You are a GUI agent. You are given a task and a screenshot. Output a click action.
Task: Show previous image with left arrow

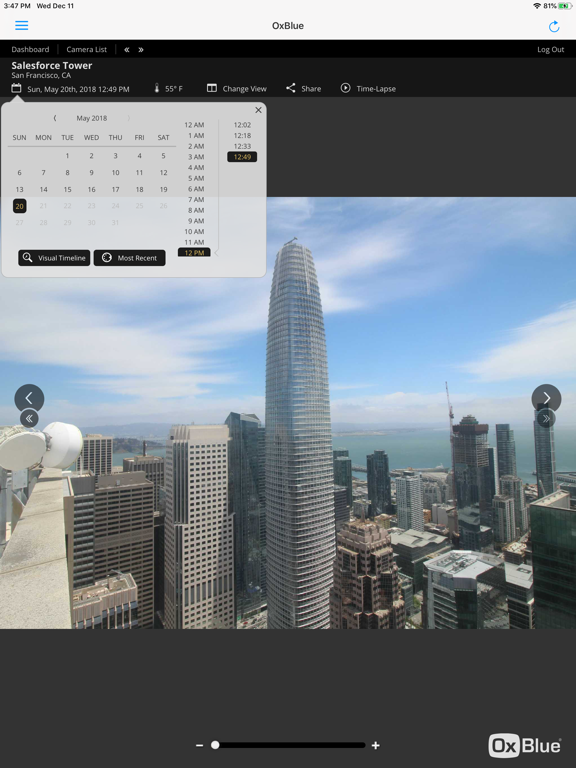tap(29, 399)
